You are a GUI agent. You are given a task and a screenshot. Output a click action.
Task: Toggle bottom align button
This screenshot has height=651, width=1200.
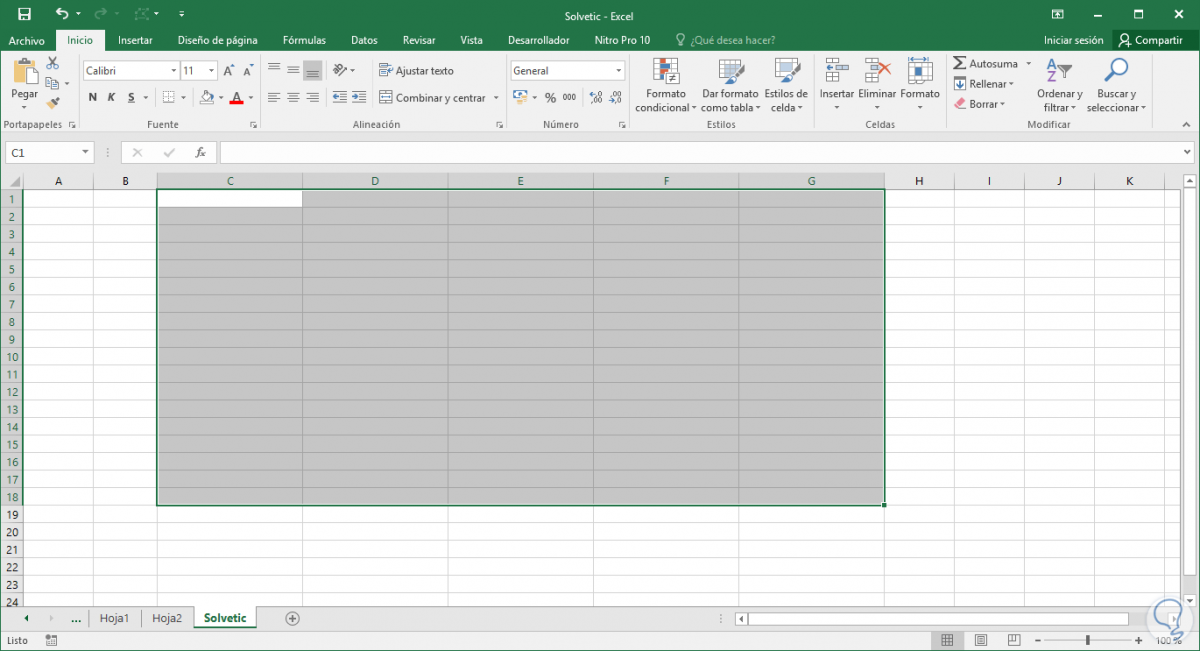point(312,70)
